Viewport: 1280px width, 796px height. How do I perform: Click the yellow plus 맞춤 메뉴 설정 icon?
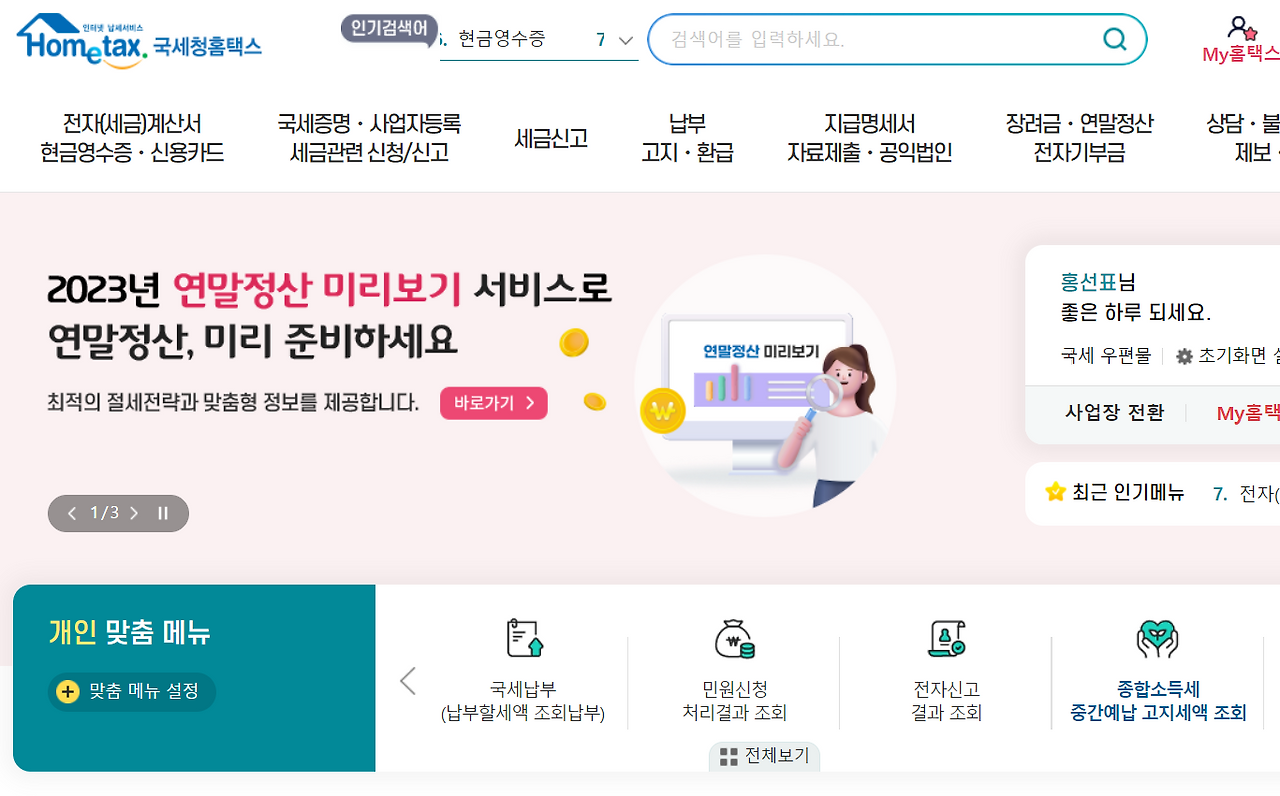click(x=68, y=691)
